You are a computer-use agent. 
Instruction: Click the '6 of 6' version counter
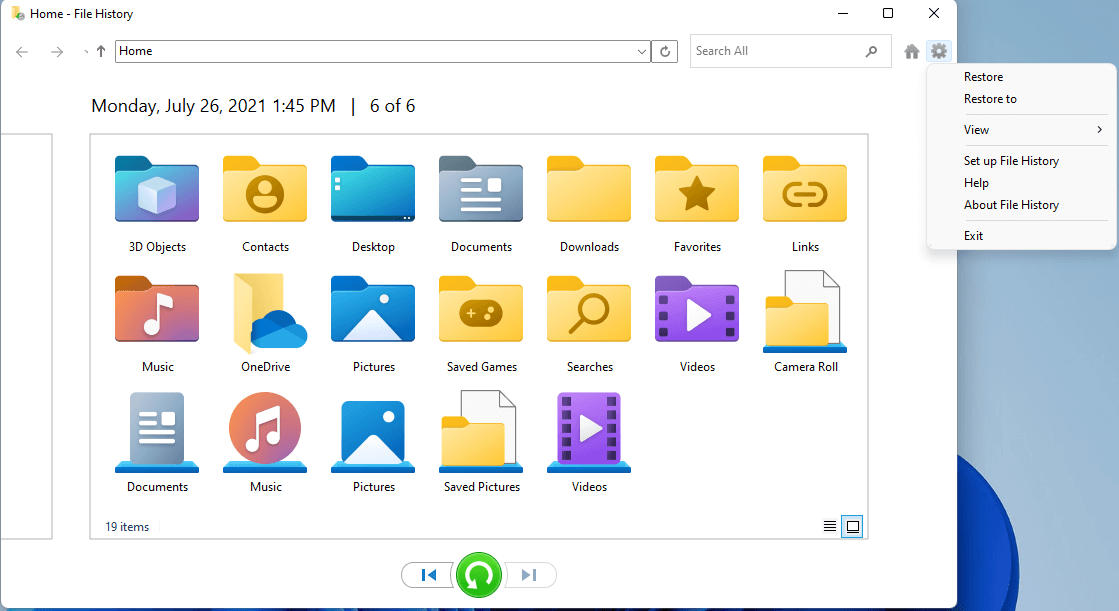pos(392,106)
